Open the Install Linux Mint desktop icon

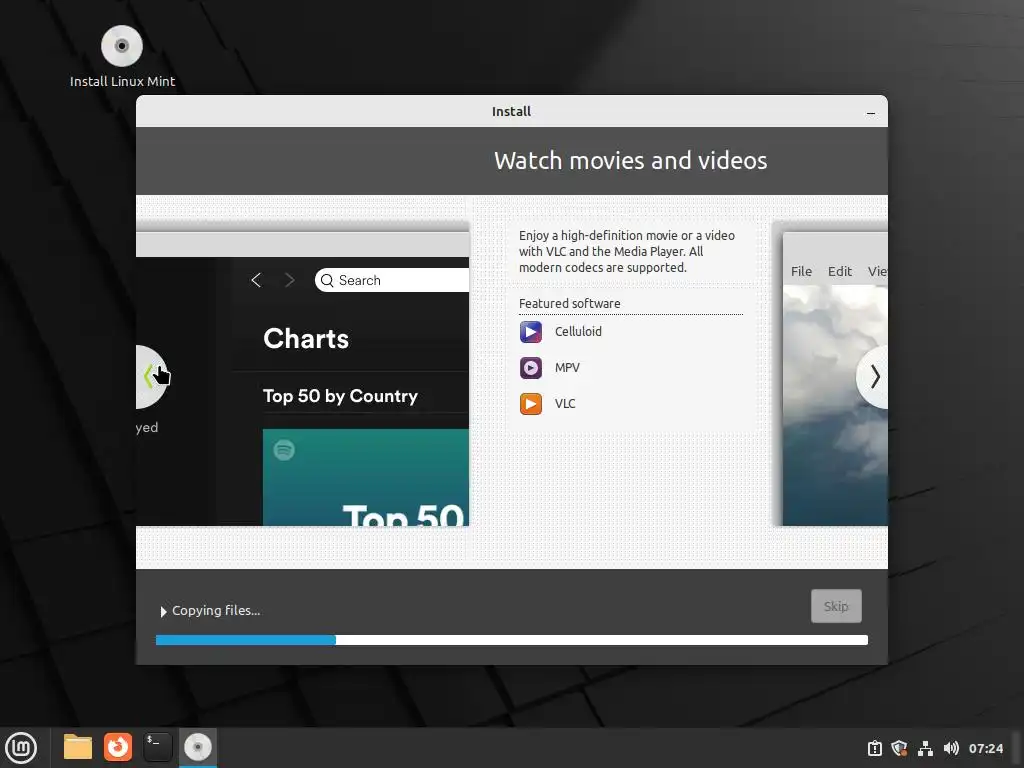tap(122, 57)
